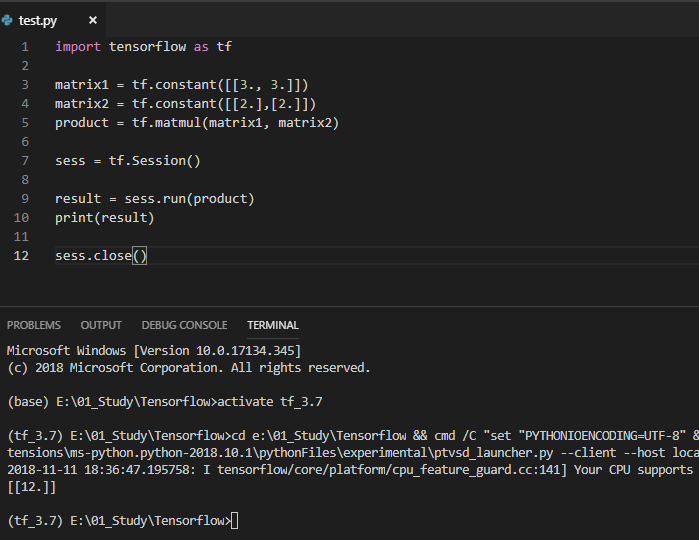Click the 'import' keyword on line 1
The width and height of the screenshot is (699, 540).
[x=78, y=47]
